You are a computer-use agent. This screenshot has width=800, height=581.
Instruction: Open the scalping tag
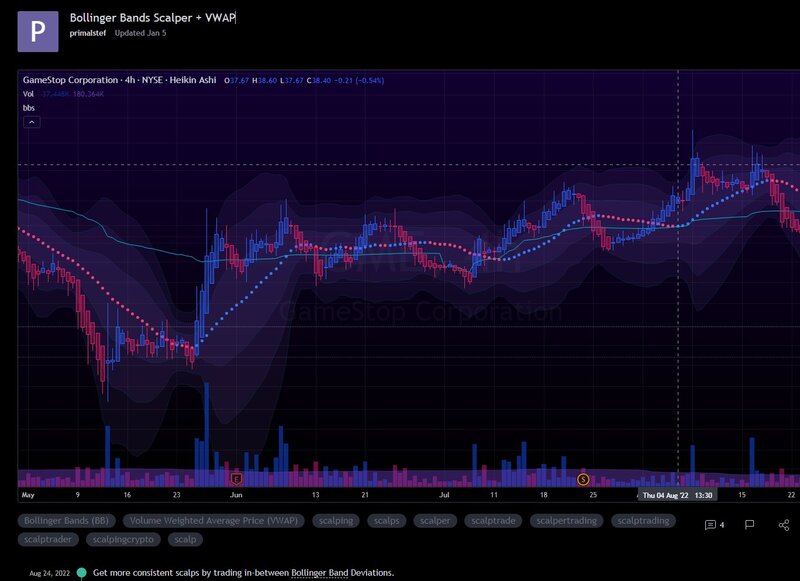click(336, 521)
